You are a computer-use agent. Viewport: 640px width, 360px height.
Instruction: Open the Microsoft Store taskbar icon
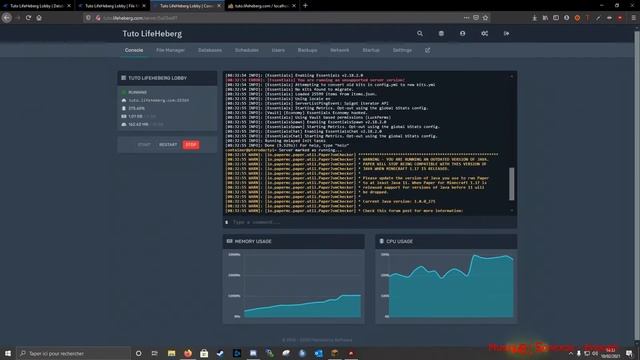pyautogui.click(x=204, y=353)
